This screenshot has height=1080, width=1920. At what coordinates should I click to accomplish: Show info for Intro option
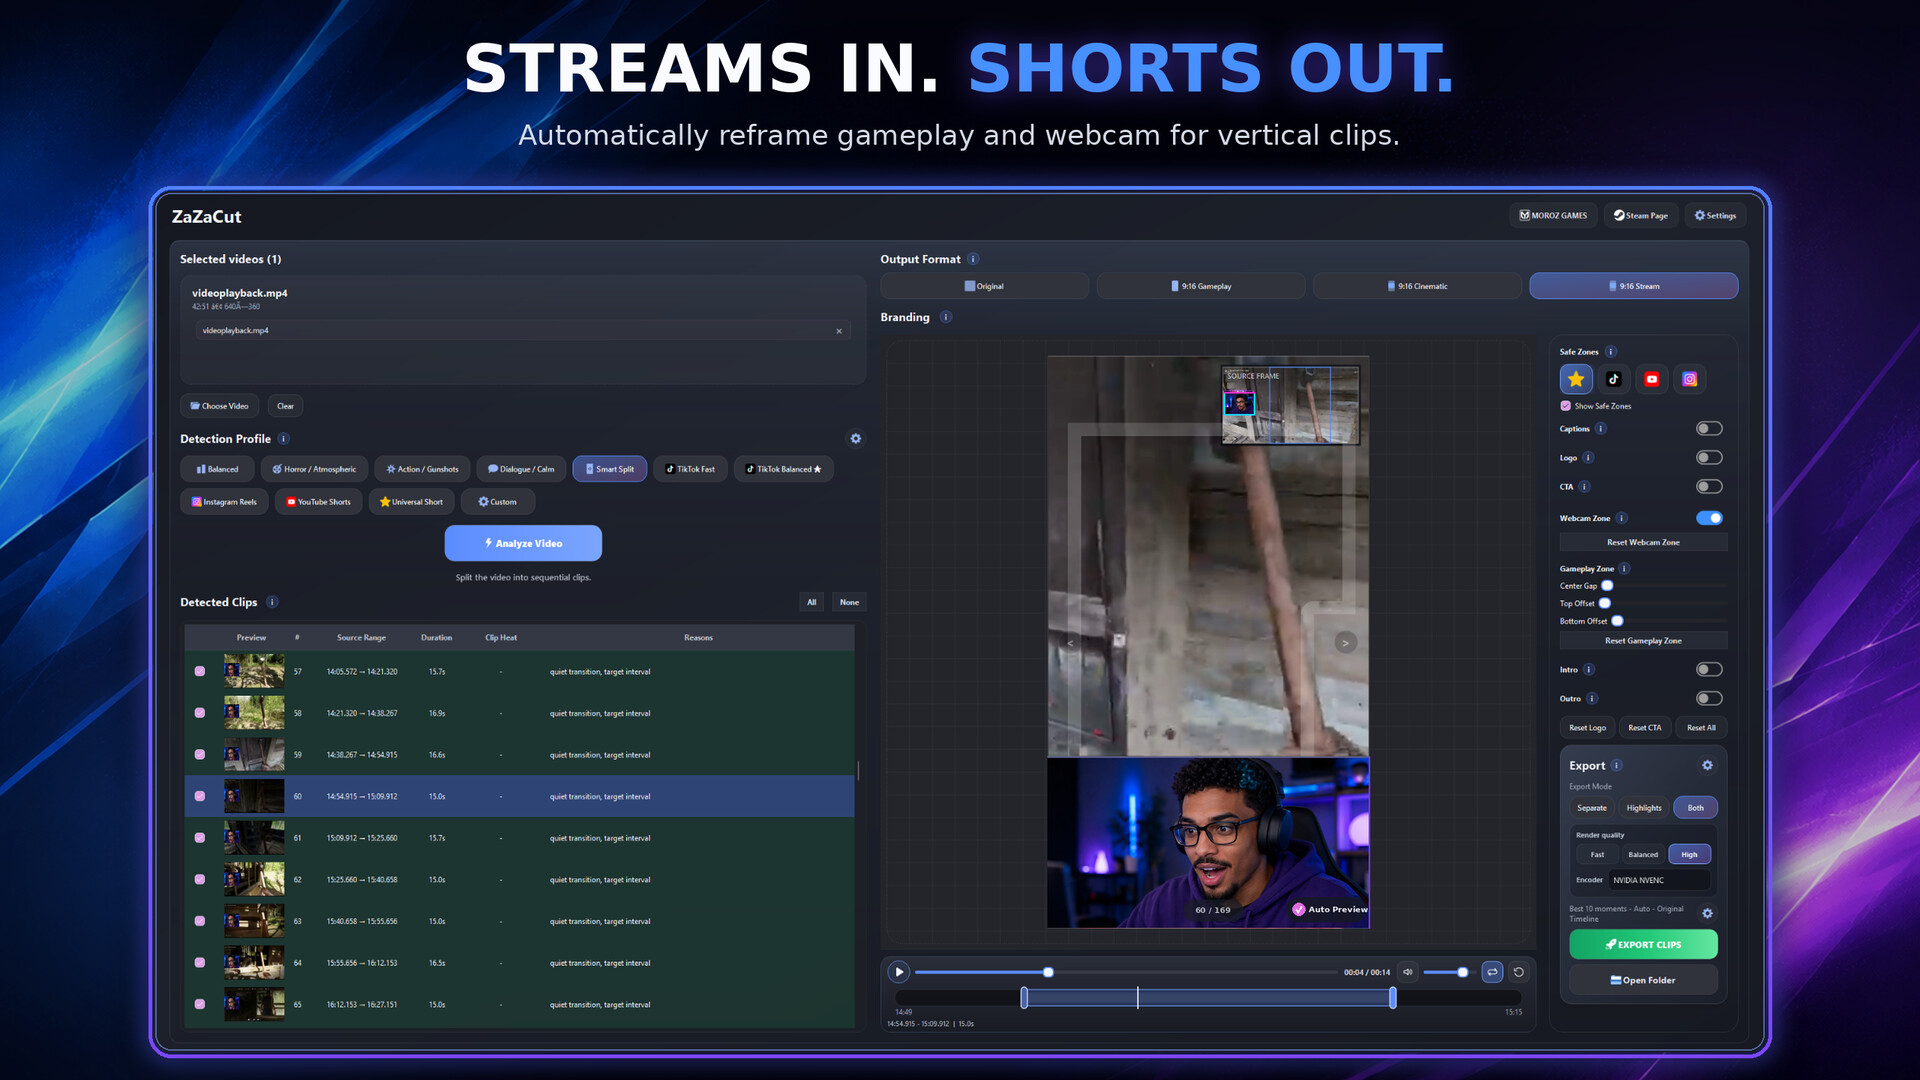(x=1589, y=670)
